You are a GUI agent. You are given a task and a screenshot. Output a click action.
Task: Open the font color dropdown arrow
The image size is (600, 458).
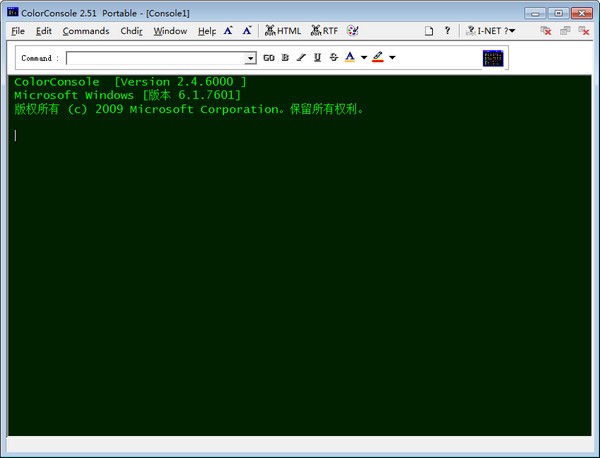pos(364,58)
